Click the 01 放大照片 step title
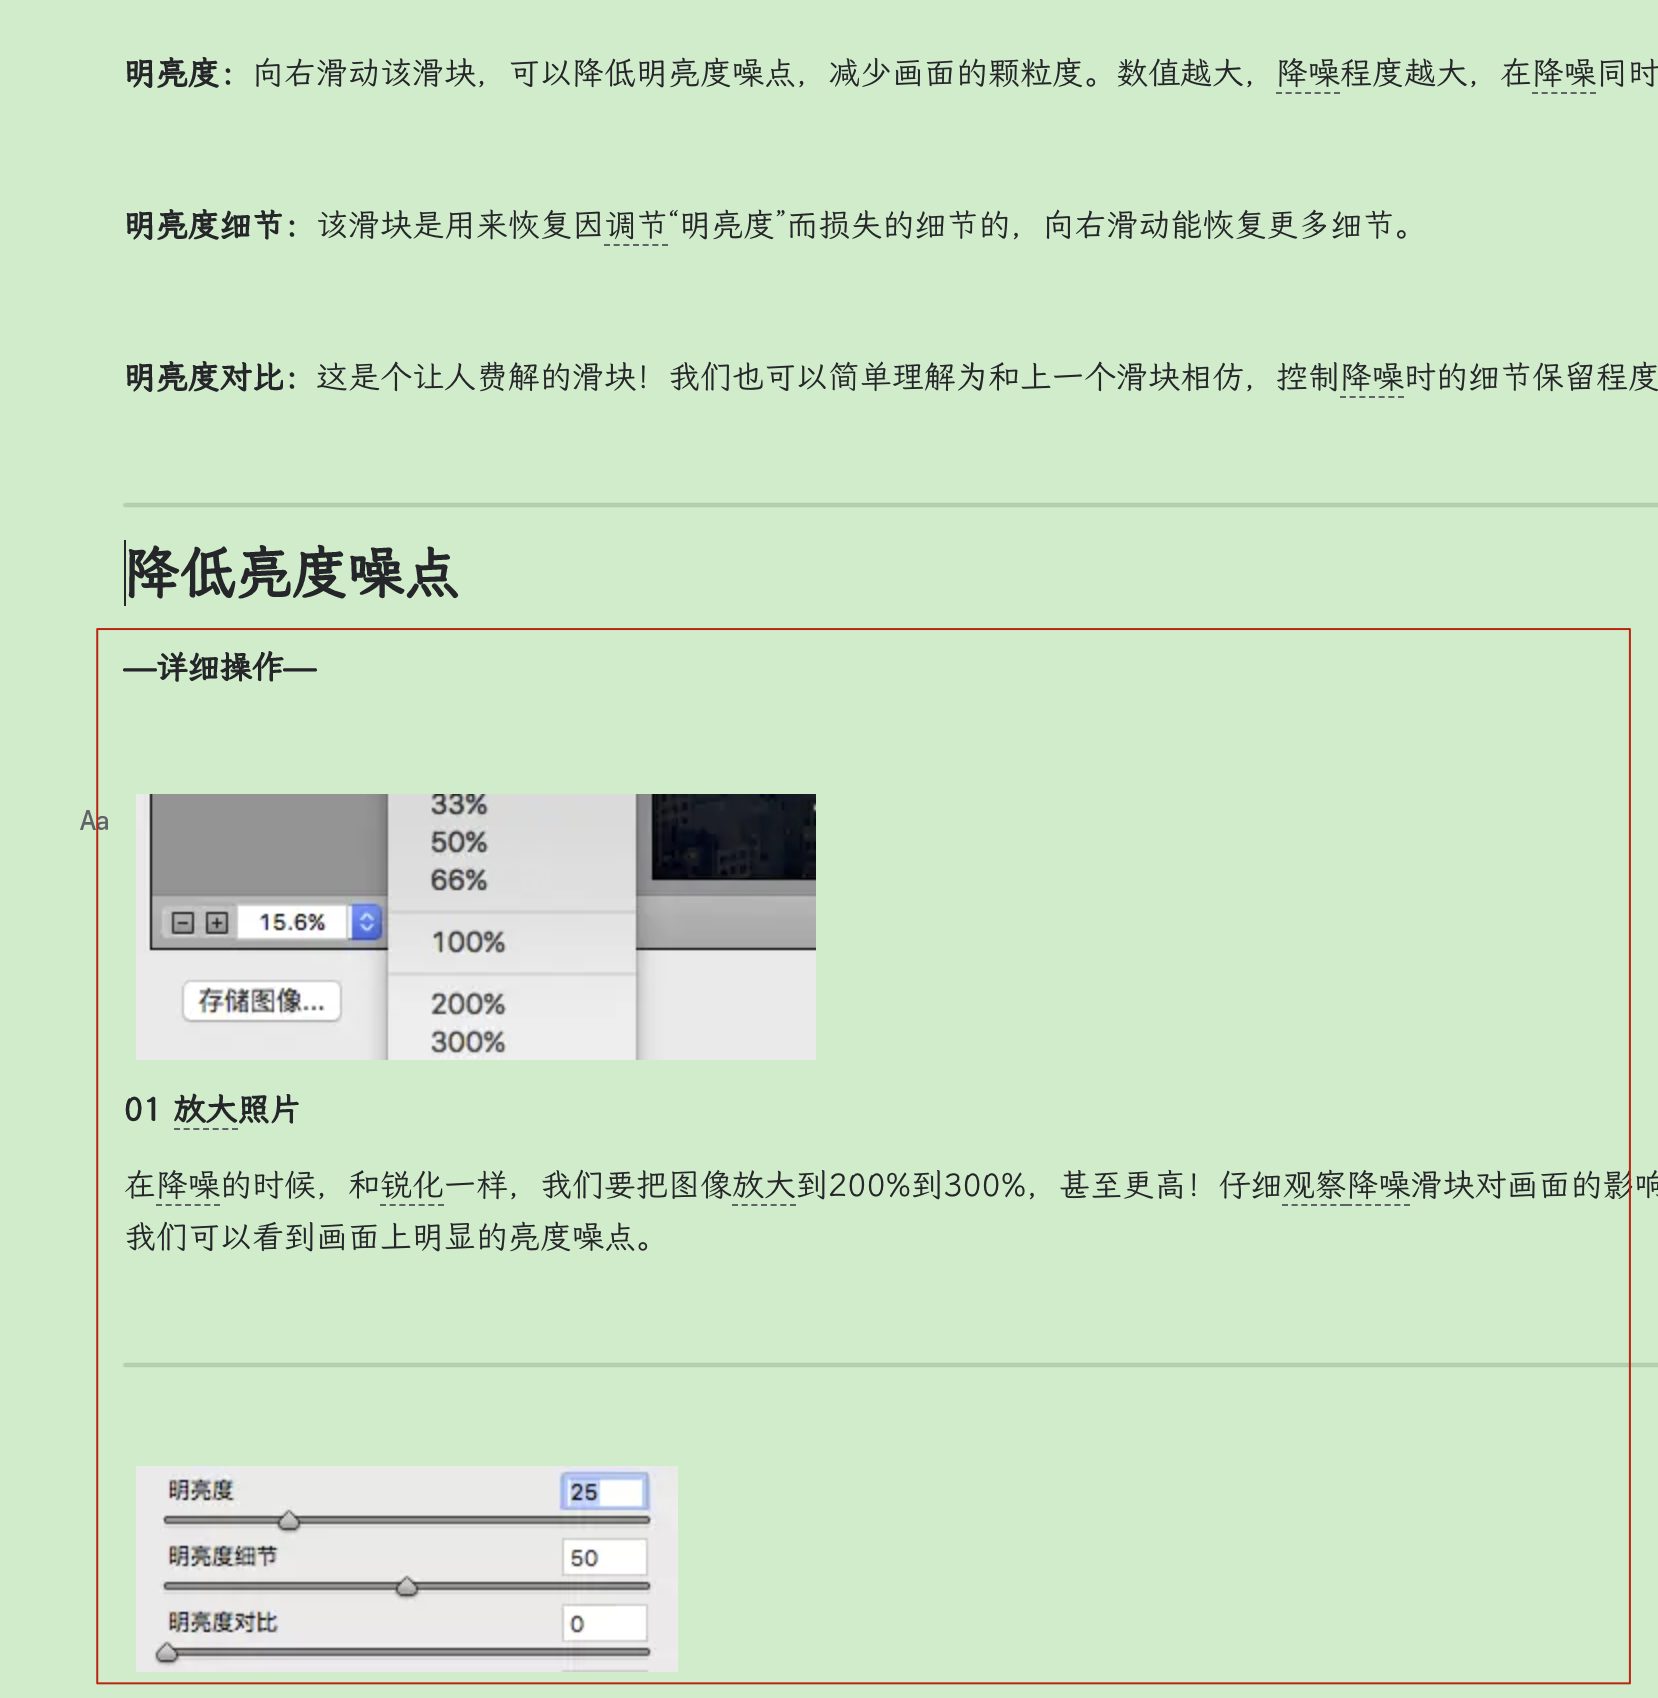The height and width of the screenshot is (1698, 1658). pyautogui.click(x=212, y=1109)
